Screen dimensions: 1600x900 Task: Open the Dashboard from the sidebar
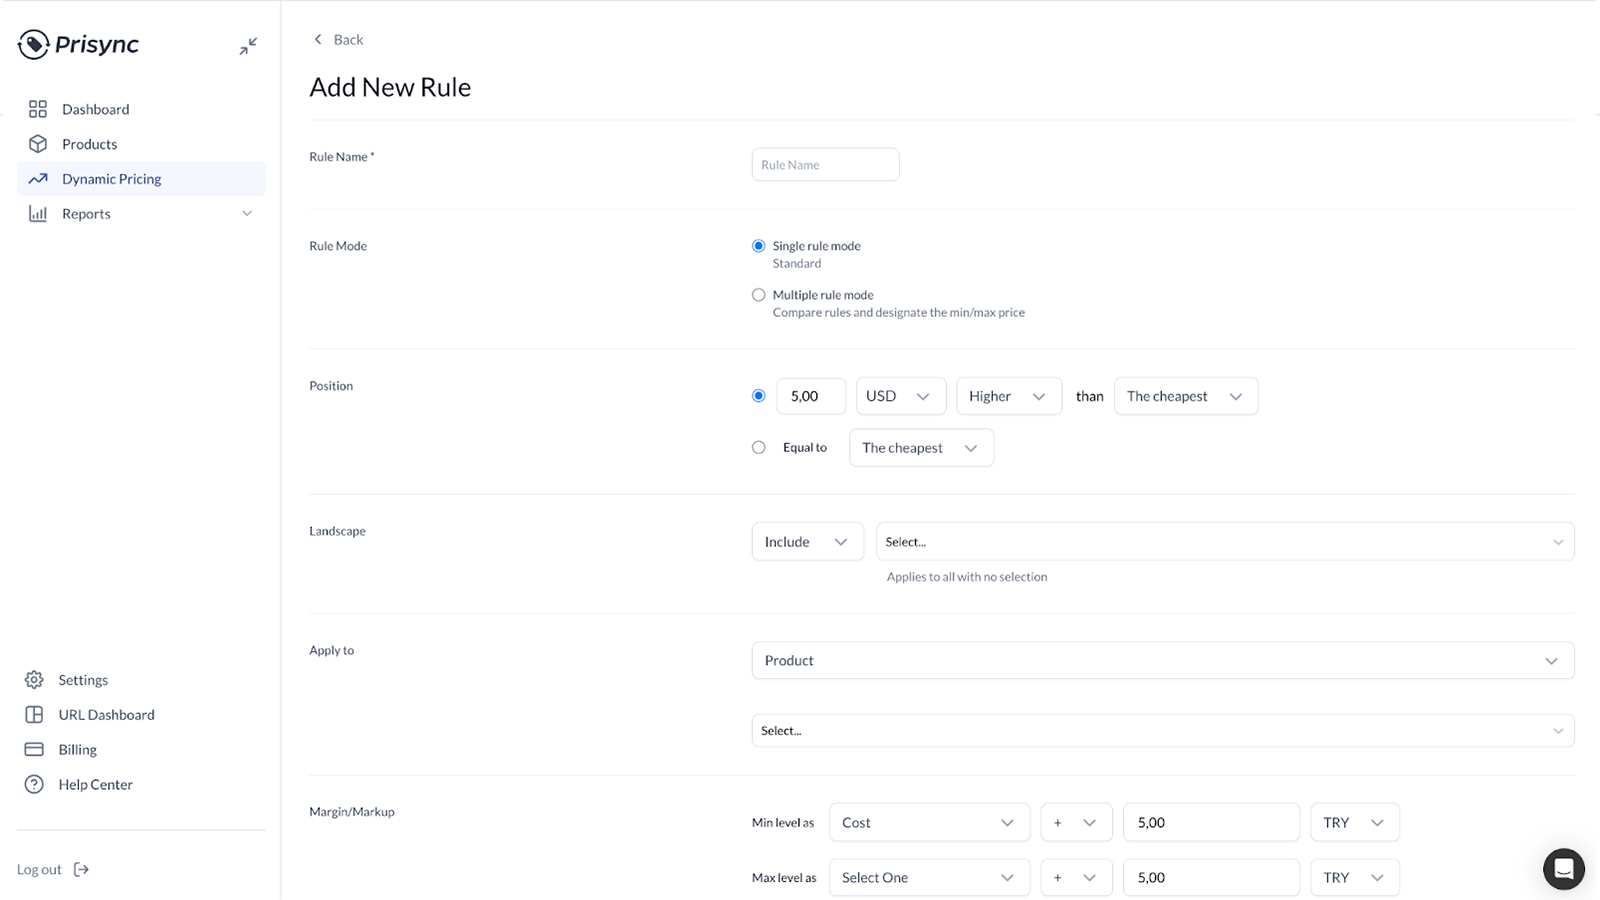coord(95,109)
